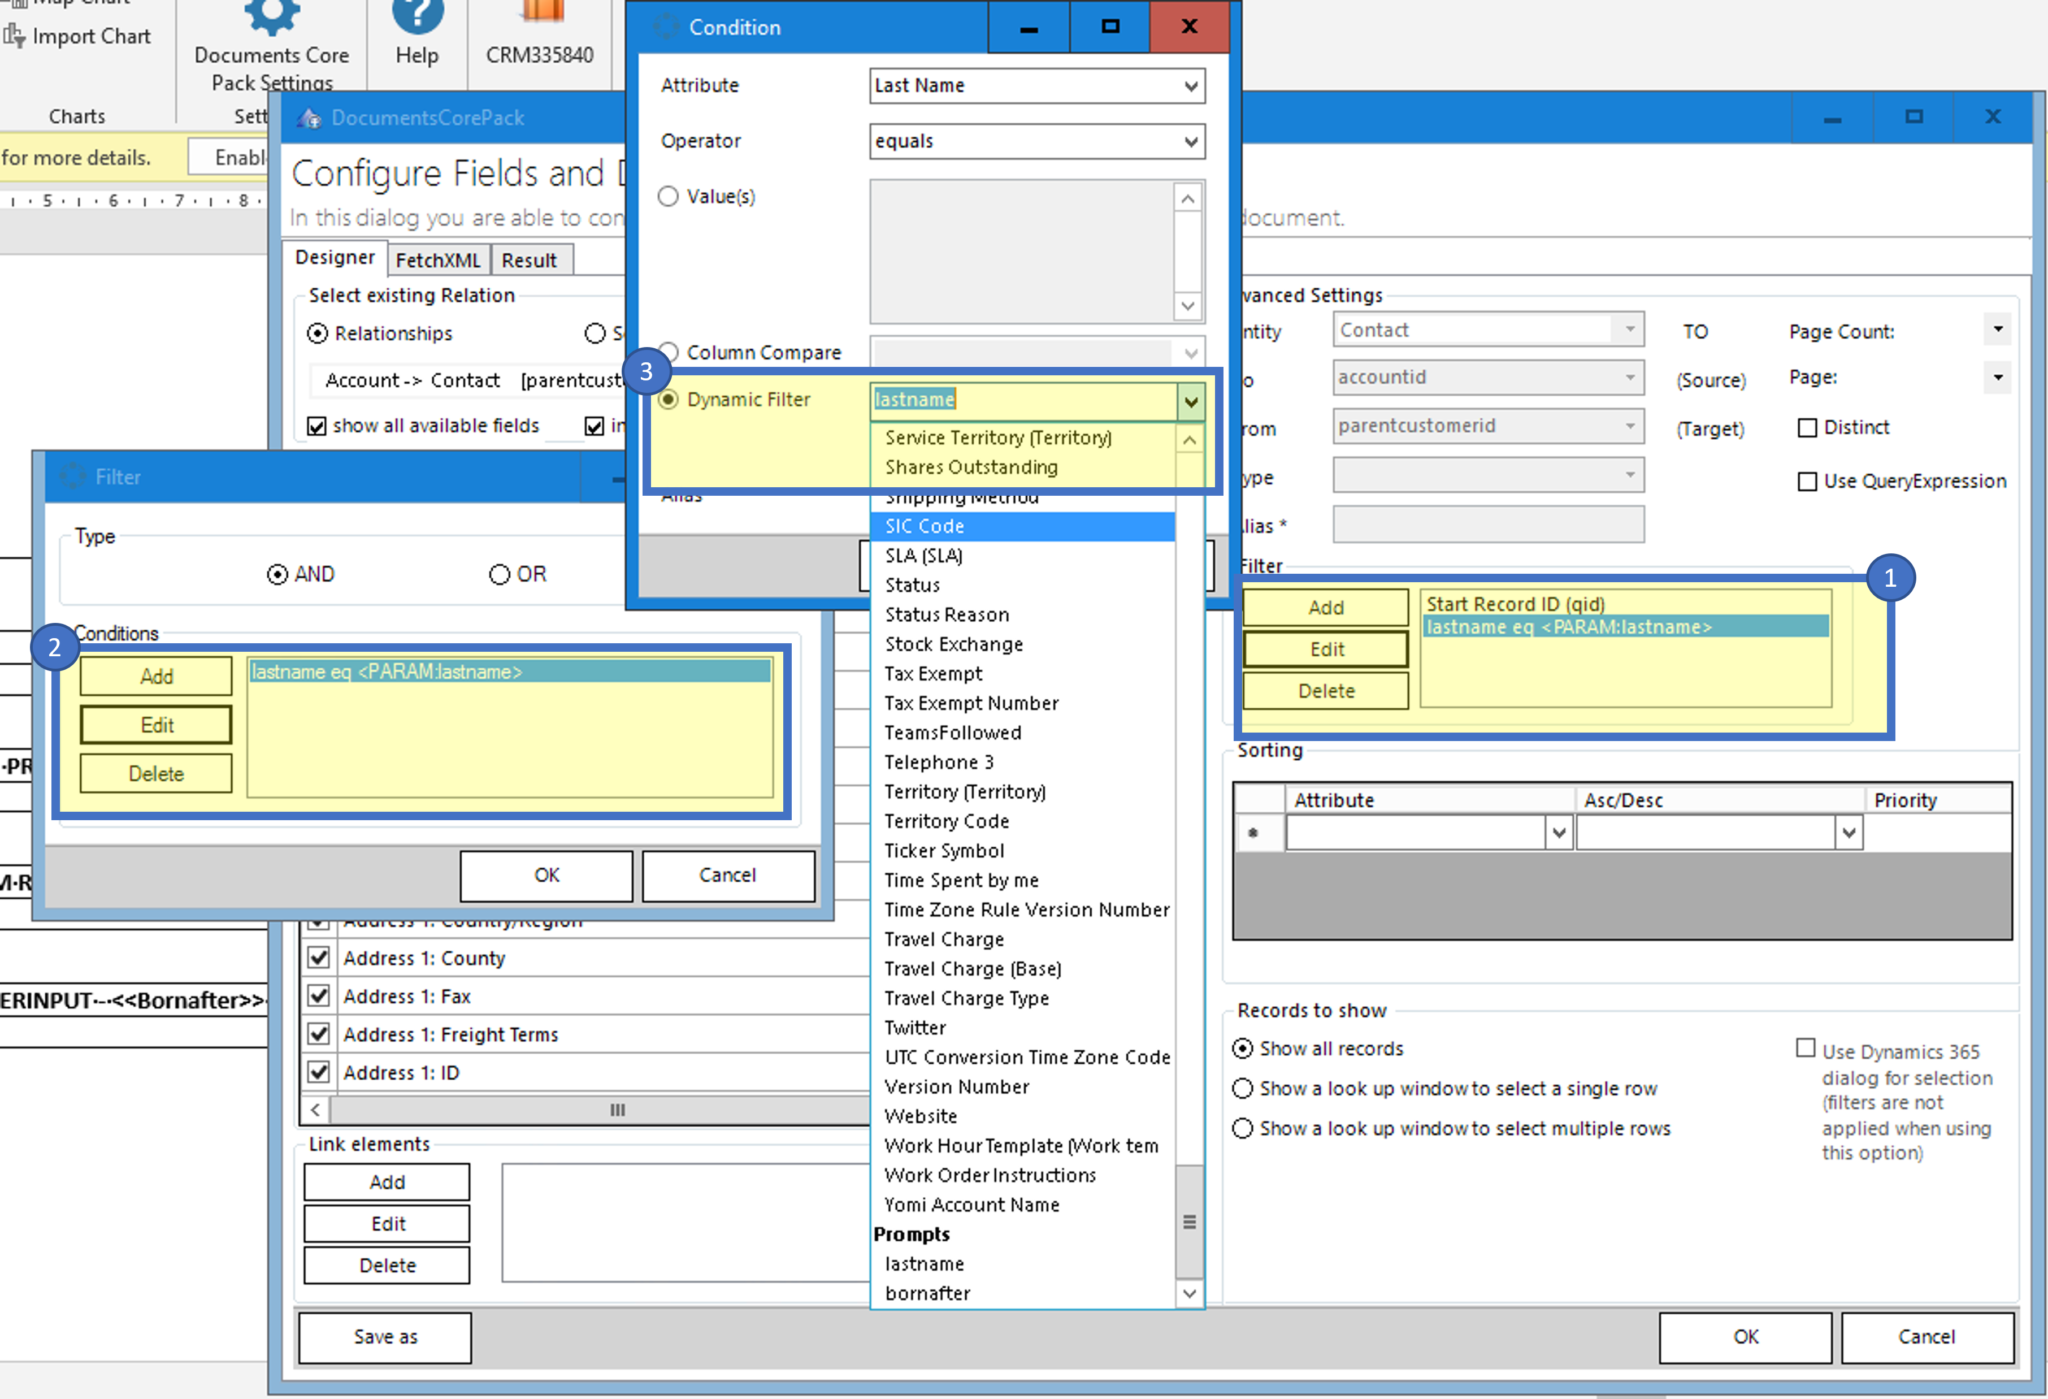Switch to the FetchXML tab
Viewport: 2048px width, 1399px height.
tap(437, 259)
